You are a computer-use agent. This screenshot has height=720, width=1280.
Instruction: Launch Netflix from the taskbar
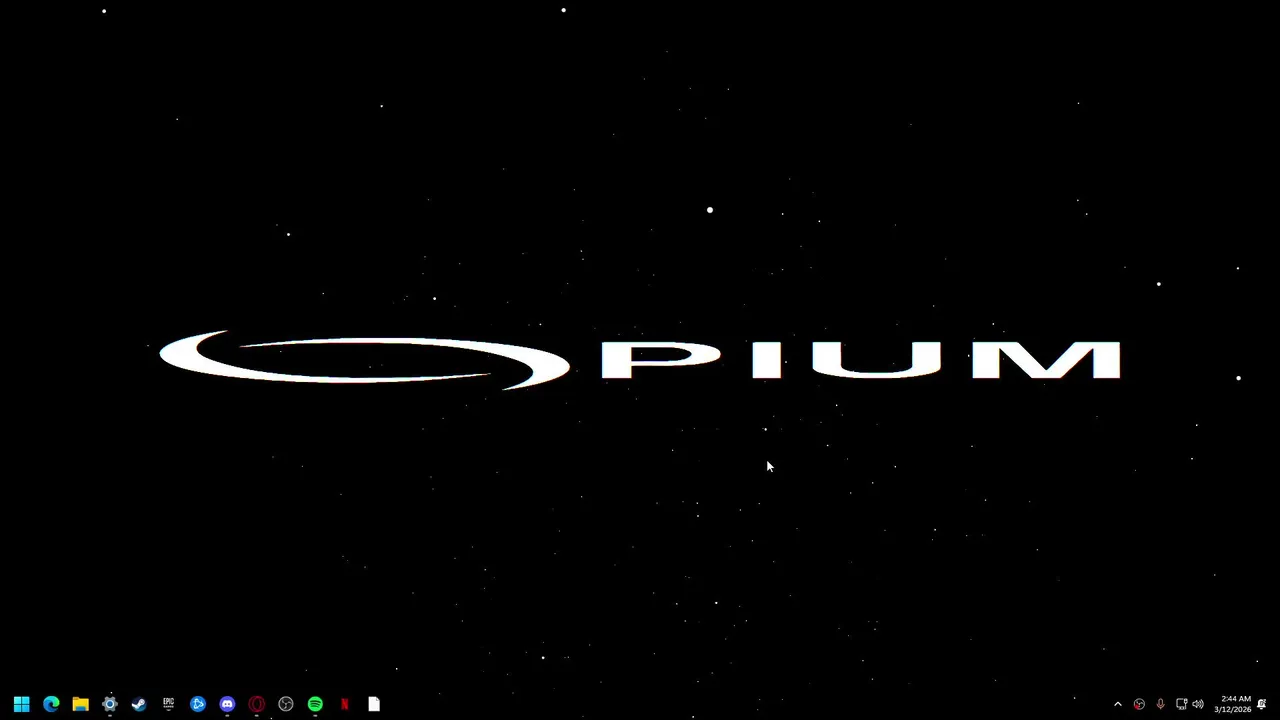[x=344, y=704]
